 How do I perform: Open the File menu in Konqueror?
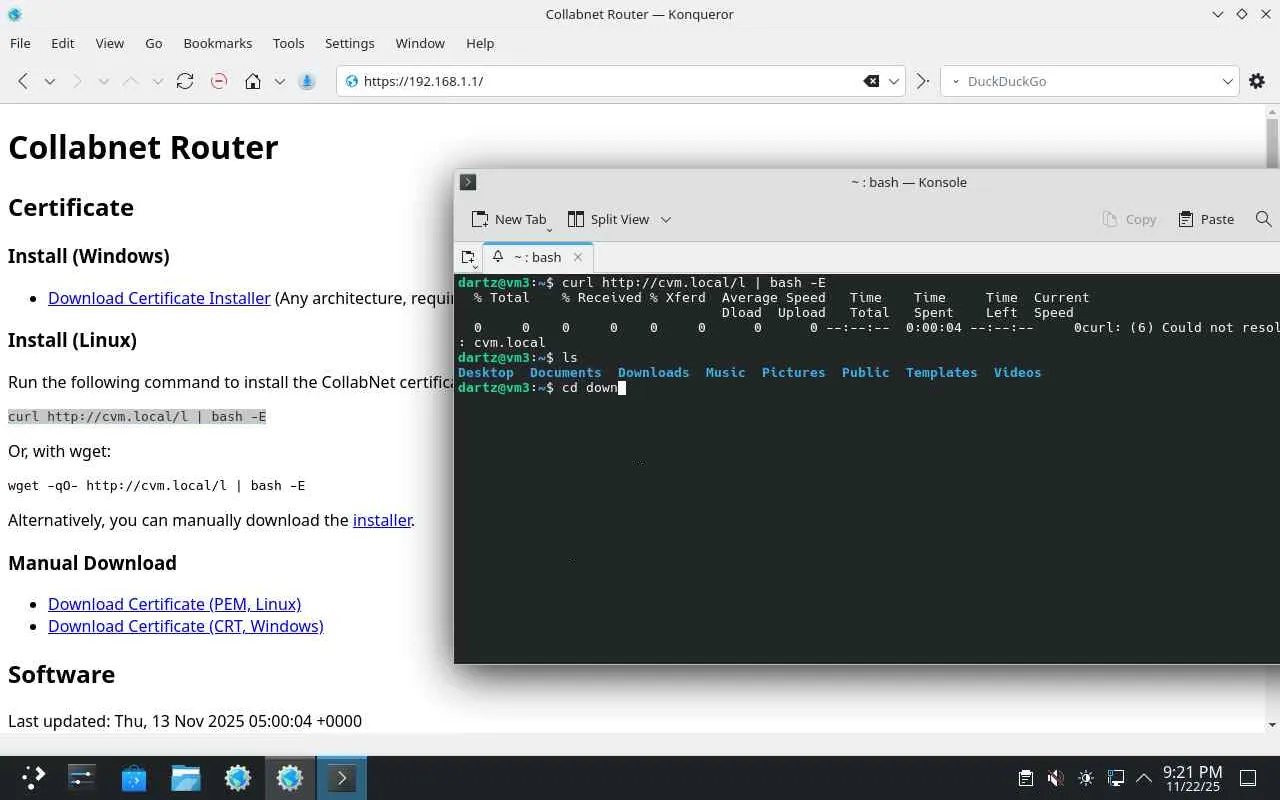20,43
